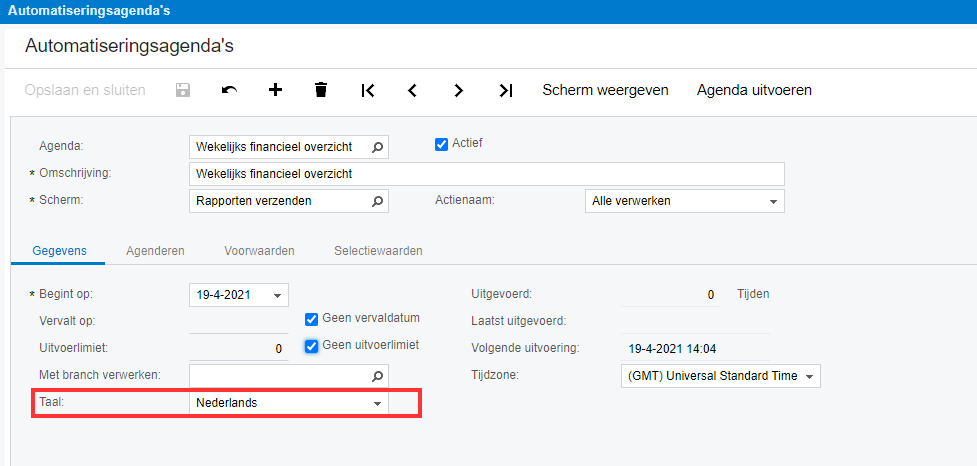
Task: Toggle Geen vervaldatum checkbox
Action: pyautogui.click(x=311, y=319)
